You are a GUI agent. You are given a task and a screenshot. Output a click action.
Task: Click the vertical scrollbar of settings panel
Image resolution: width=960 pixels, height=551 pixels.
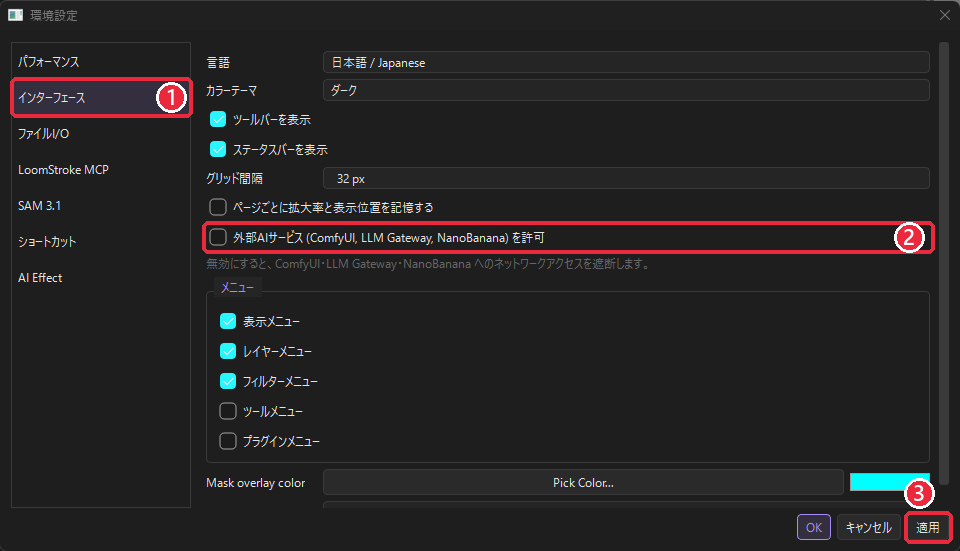[x=944, y=263]
